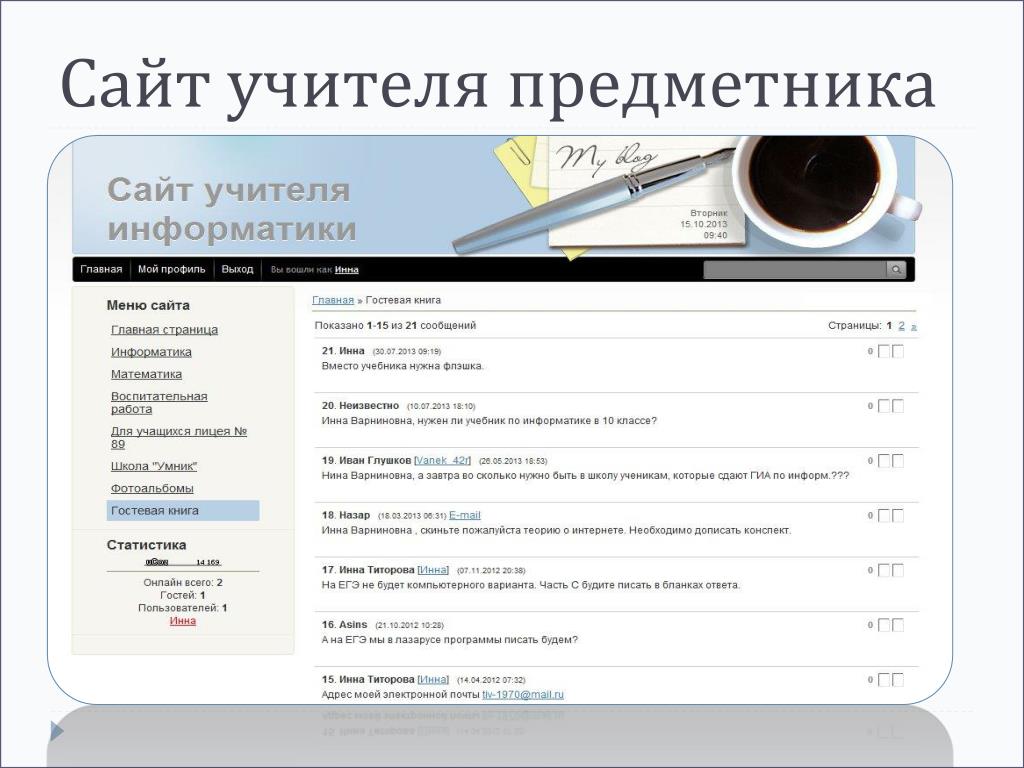Click the "Статистика" heading

tap(146, 545)
